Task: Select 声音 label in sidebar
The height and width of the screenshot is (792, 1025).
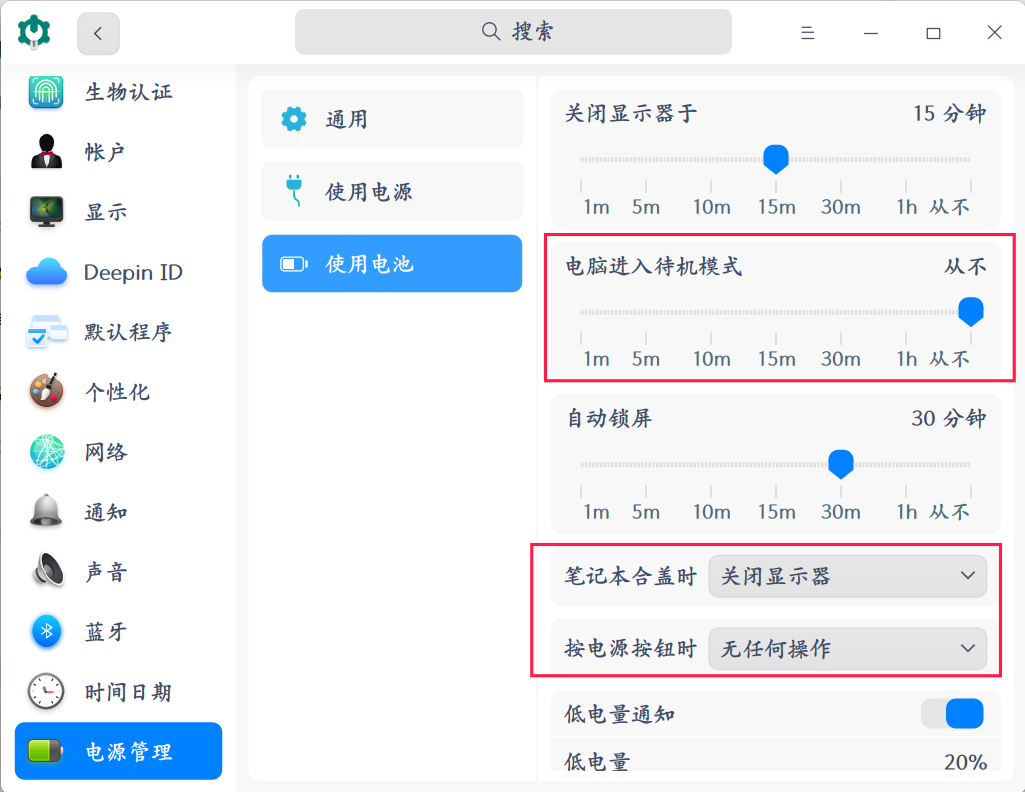Action: (x=106, y=572)
